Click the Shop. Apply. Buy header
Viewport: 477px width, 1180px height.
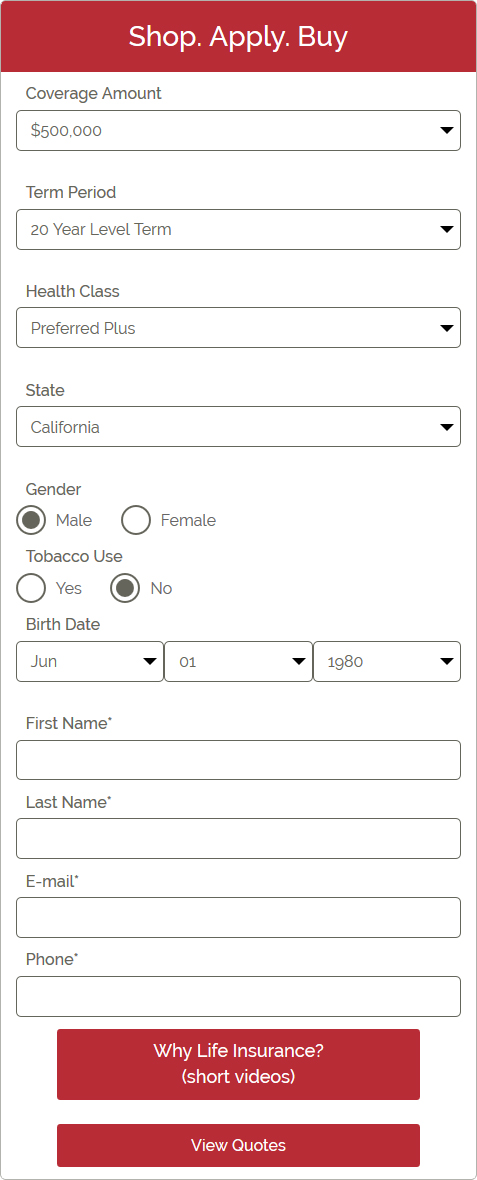coord(238,36)
